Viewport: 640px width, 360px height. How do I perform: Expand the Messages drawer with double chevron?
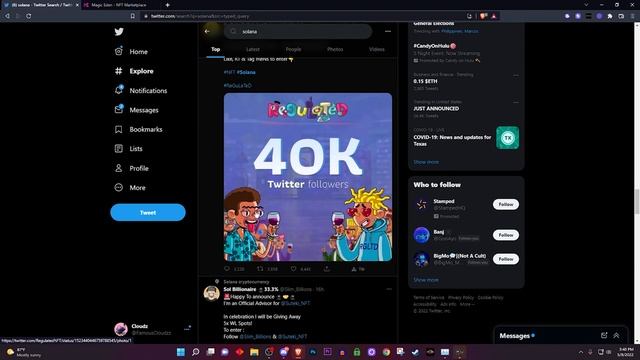pyautogui.click(x=616, y=336)
